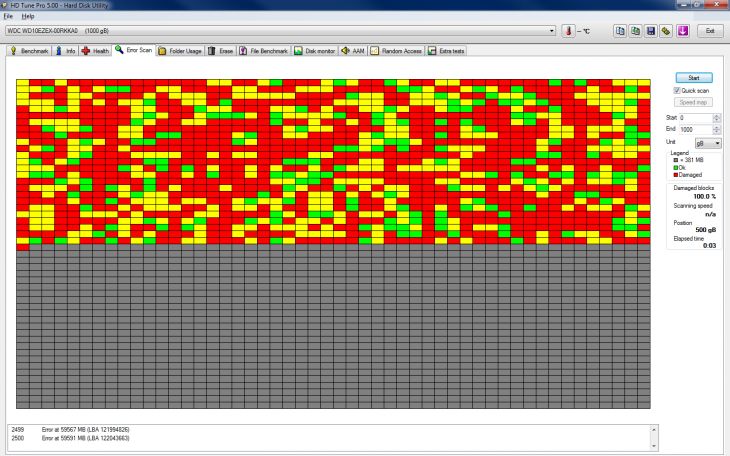
Task: Save screenshot using the floppy disk icon
Action: pos(651,31)
